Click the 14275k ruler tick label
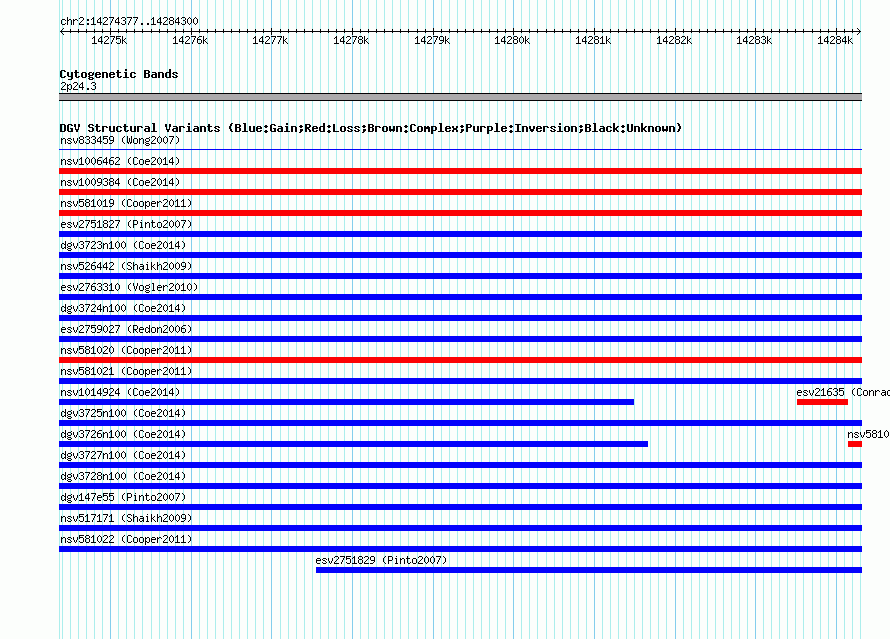The height and width of the screenshot is (639, 890). click(x=109, y=40)
